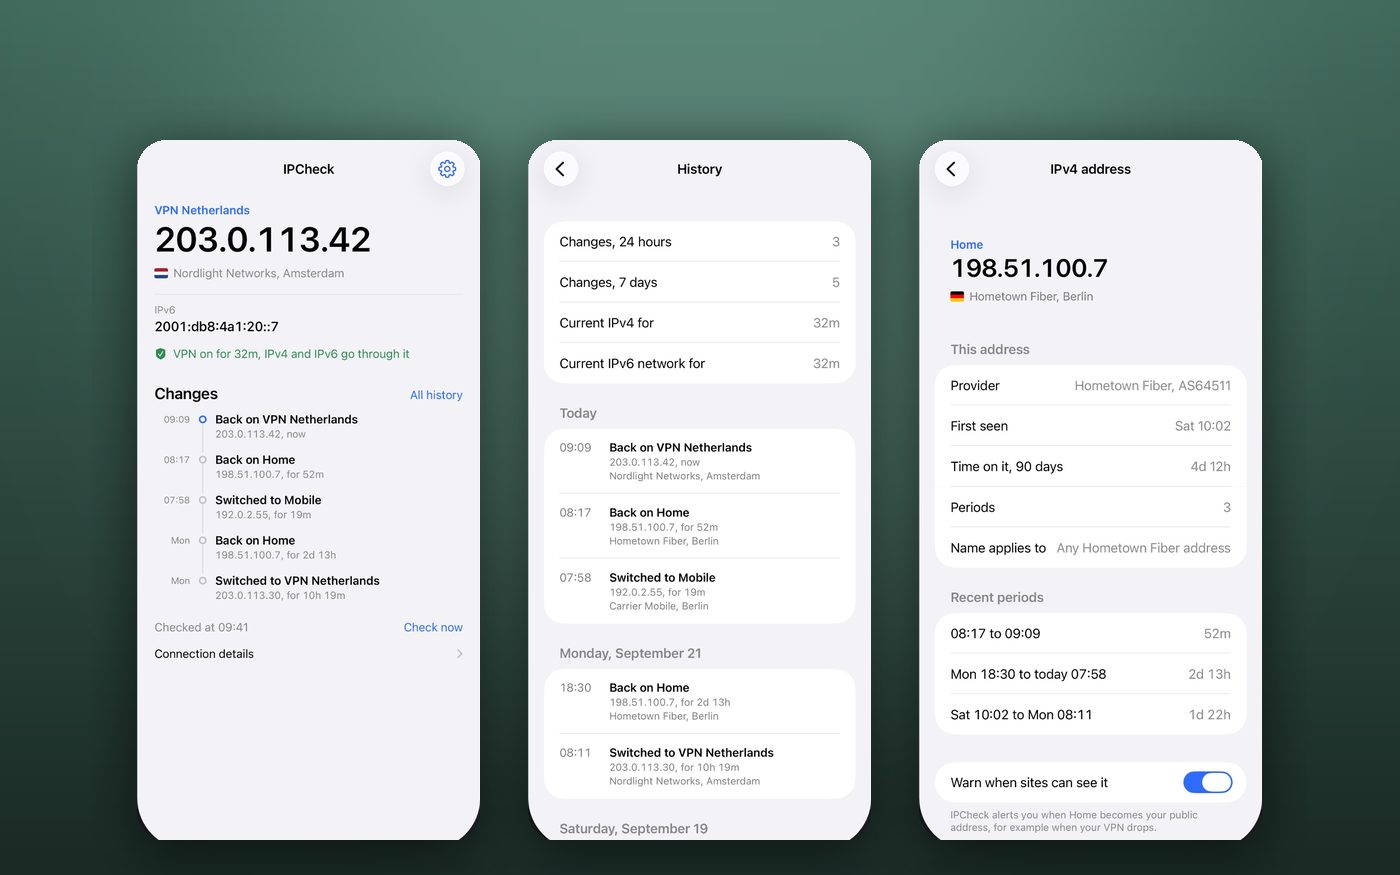
Task: Click the Home label above 198.51.100.7
Action: coord(967,244)
